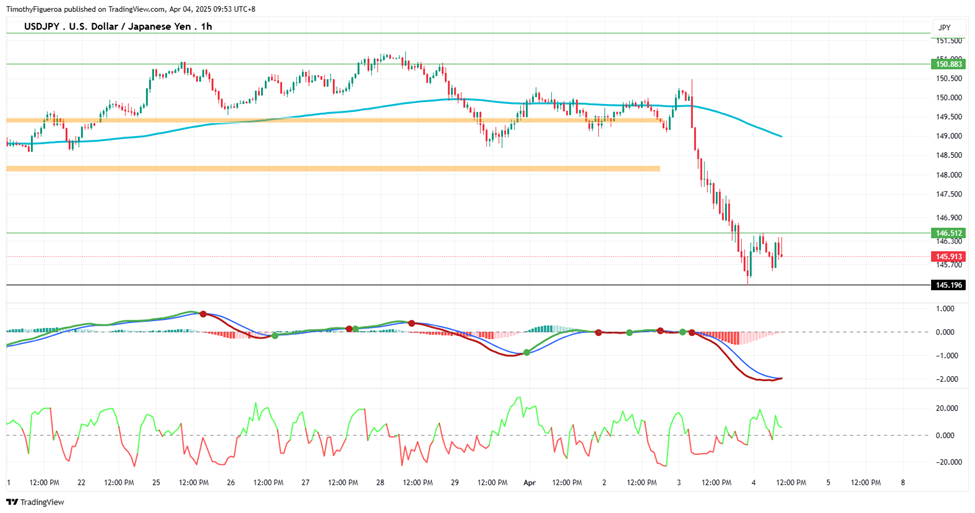Click the lower orange horizontal support band

[333, 169]
